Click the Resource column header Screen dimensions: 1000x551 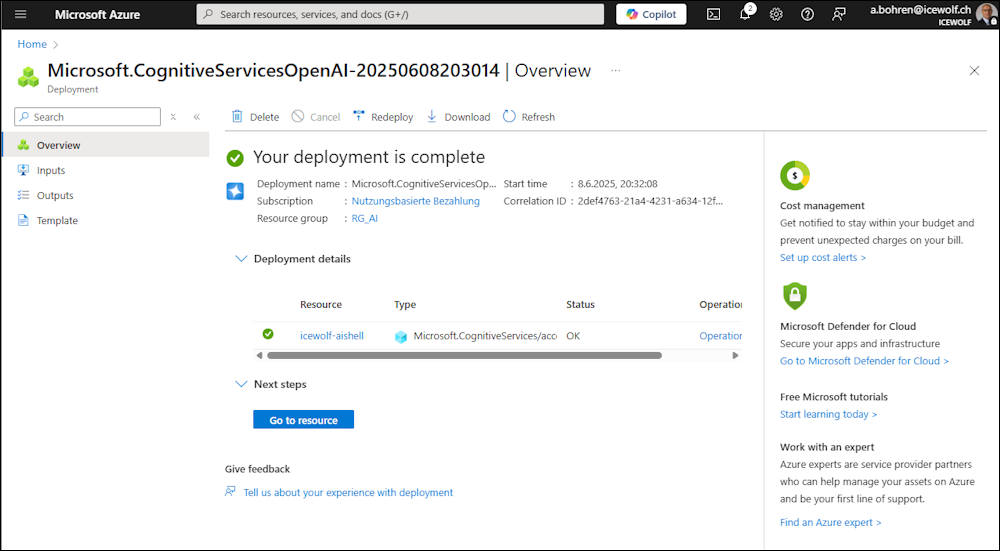pyautogui.click(x=321, y=304)
